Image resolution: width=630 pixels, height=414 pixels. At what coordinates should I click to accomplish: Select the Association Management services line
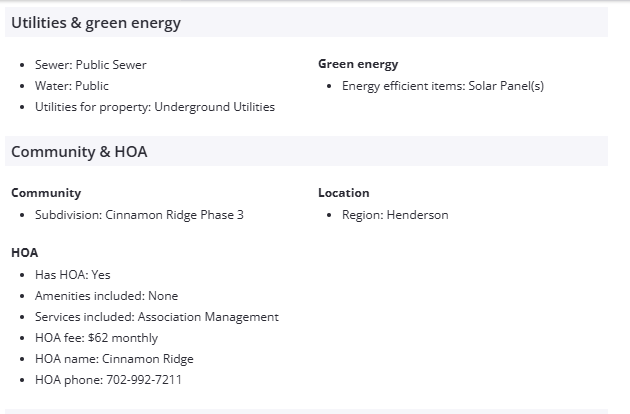point(156,317)
